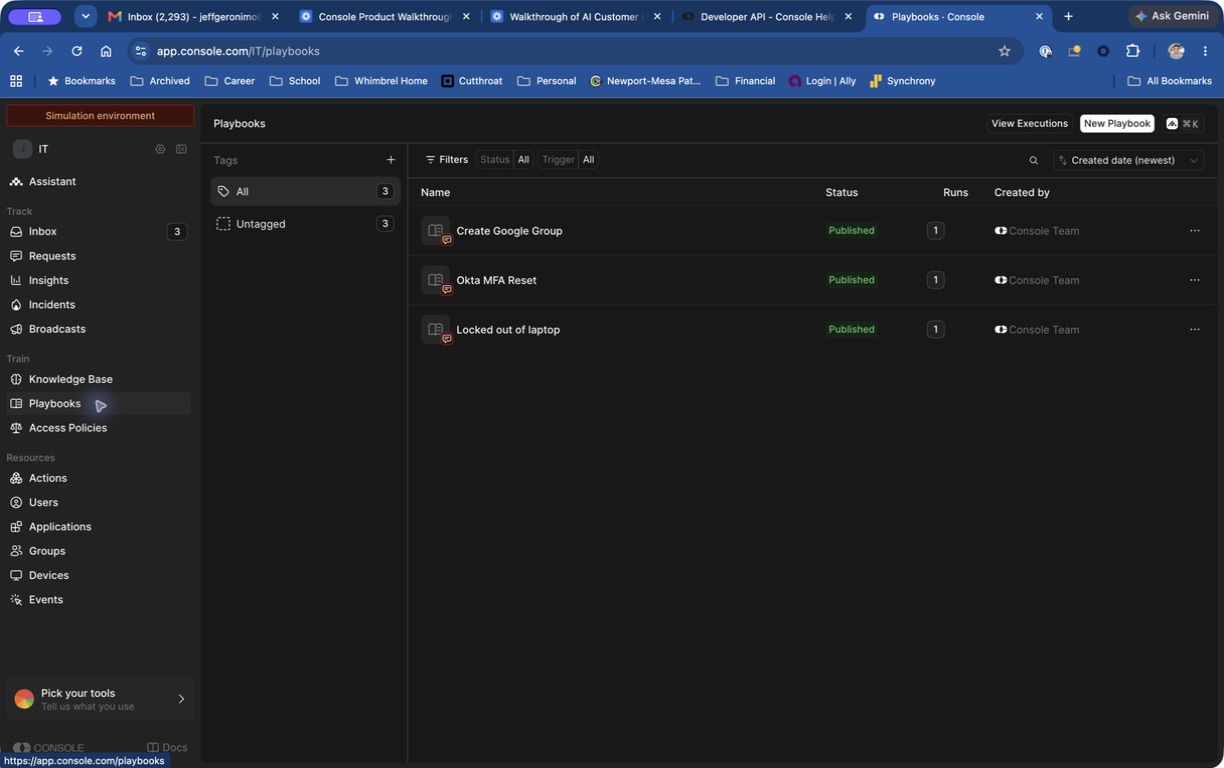Open the Okta MFA Reset playbook
This screenshot has height=768, width=1224.
(x=496, y=280)
